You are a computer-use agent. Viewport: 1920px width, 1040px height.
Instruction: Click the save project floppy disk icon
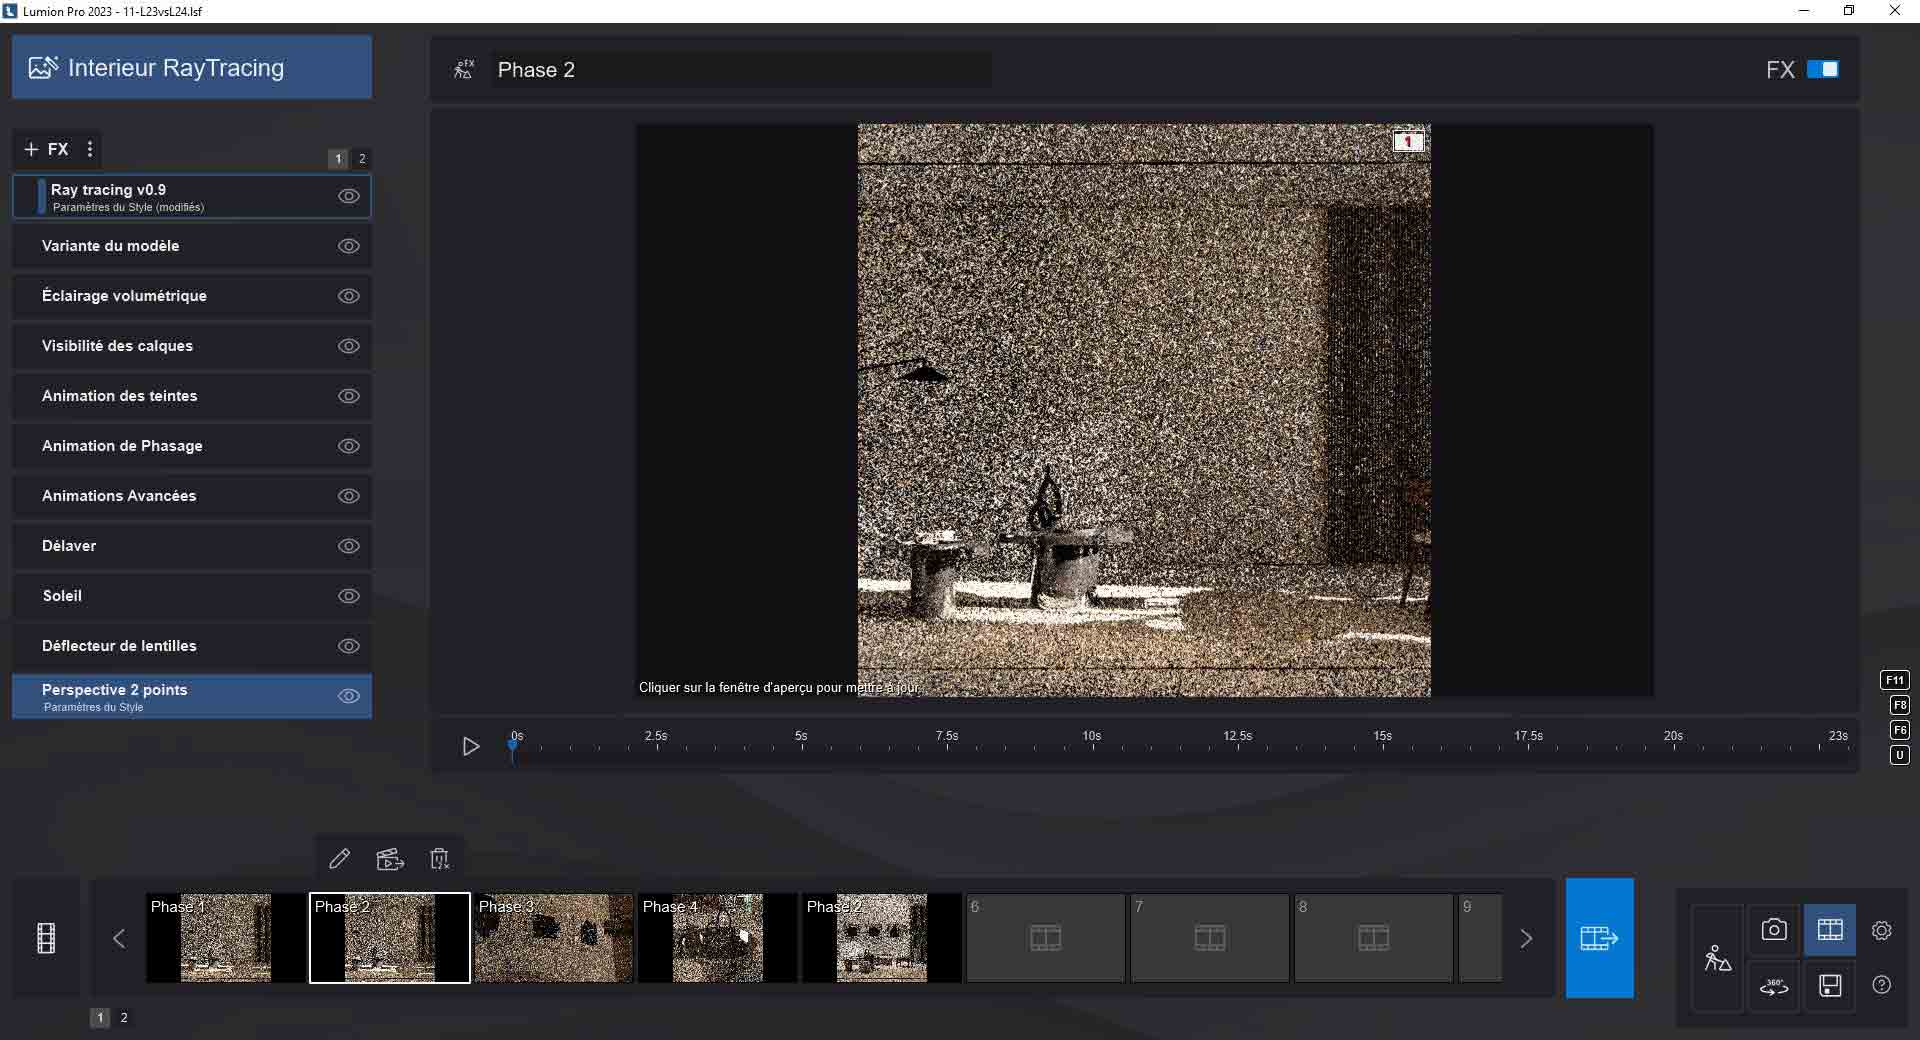[1830, 986]
